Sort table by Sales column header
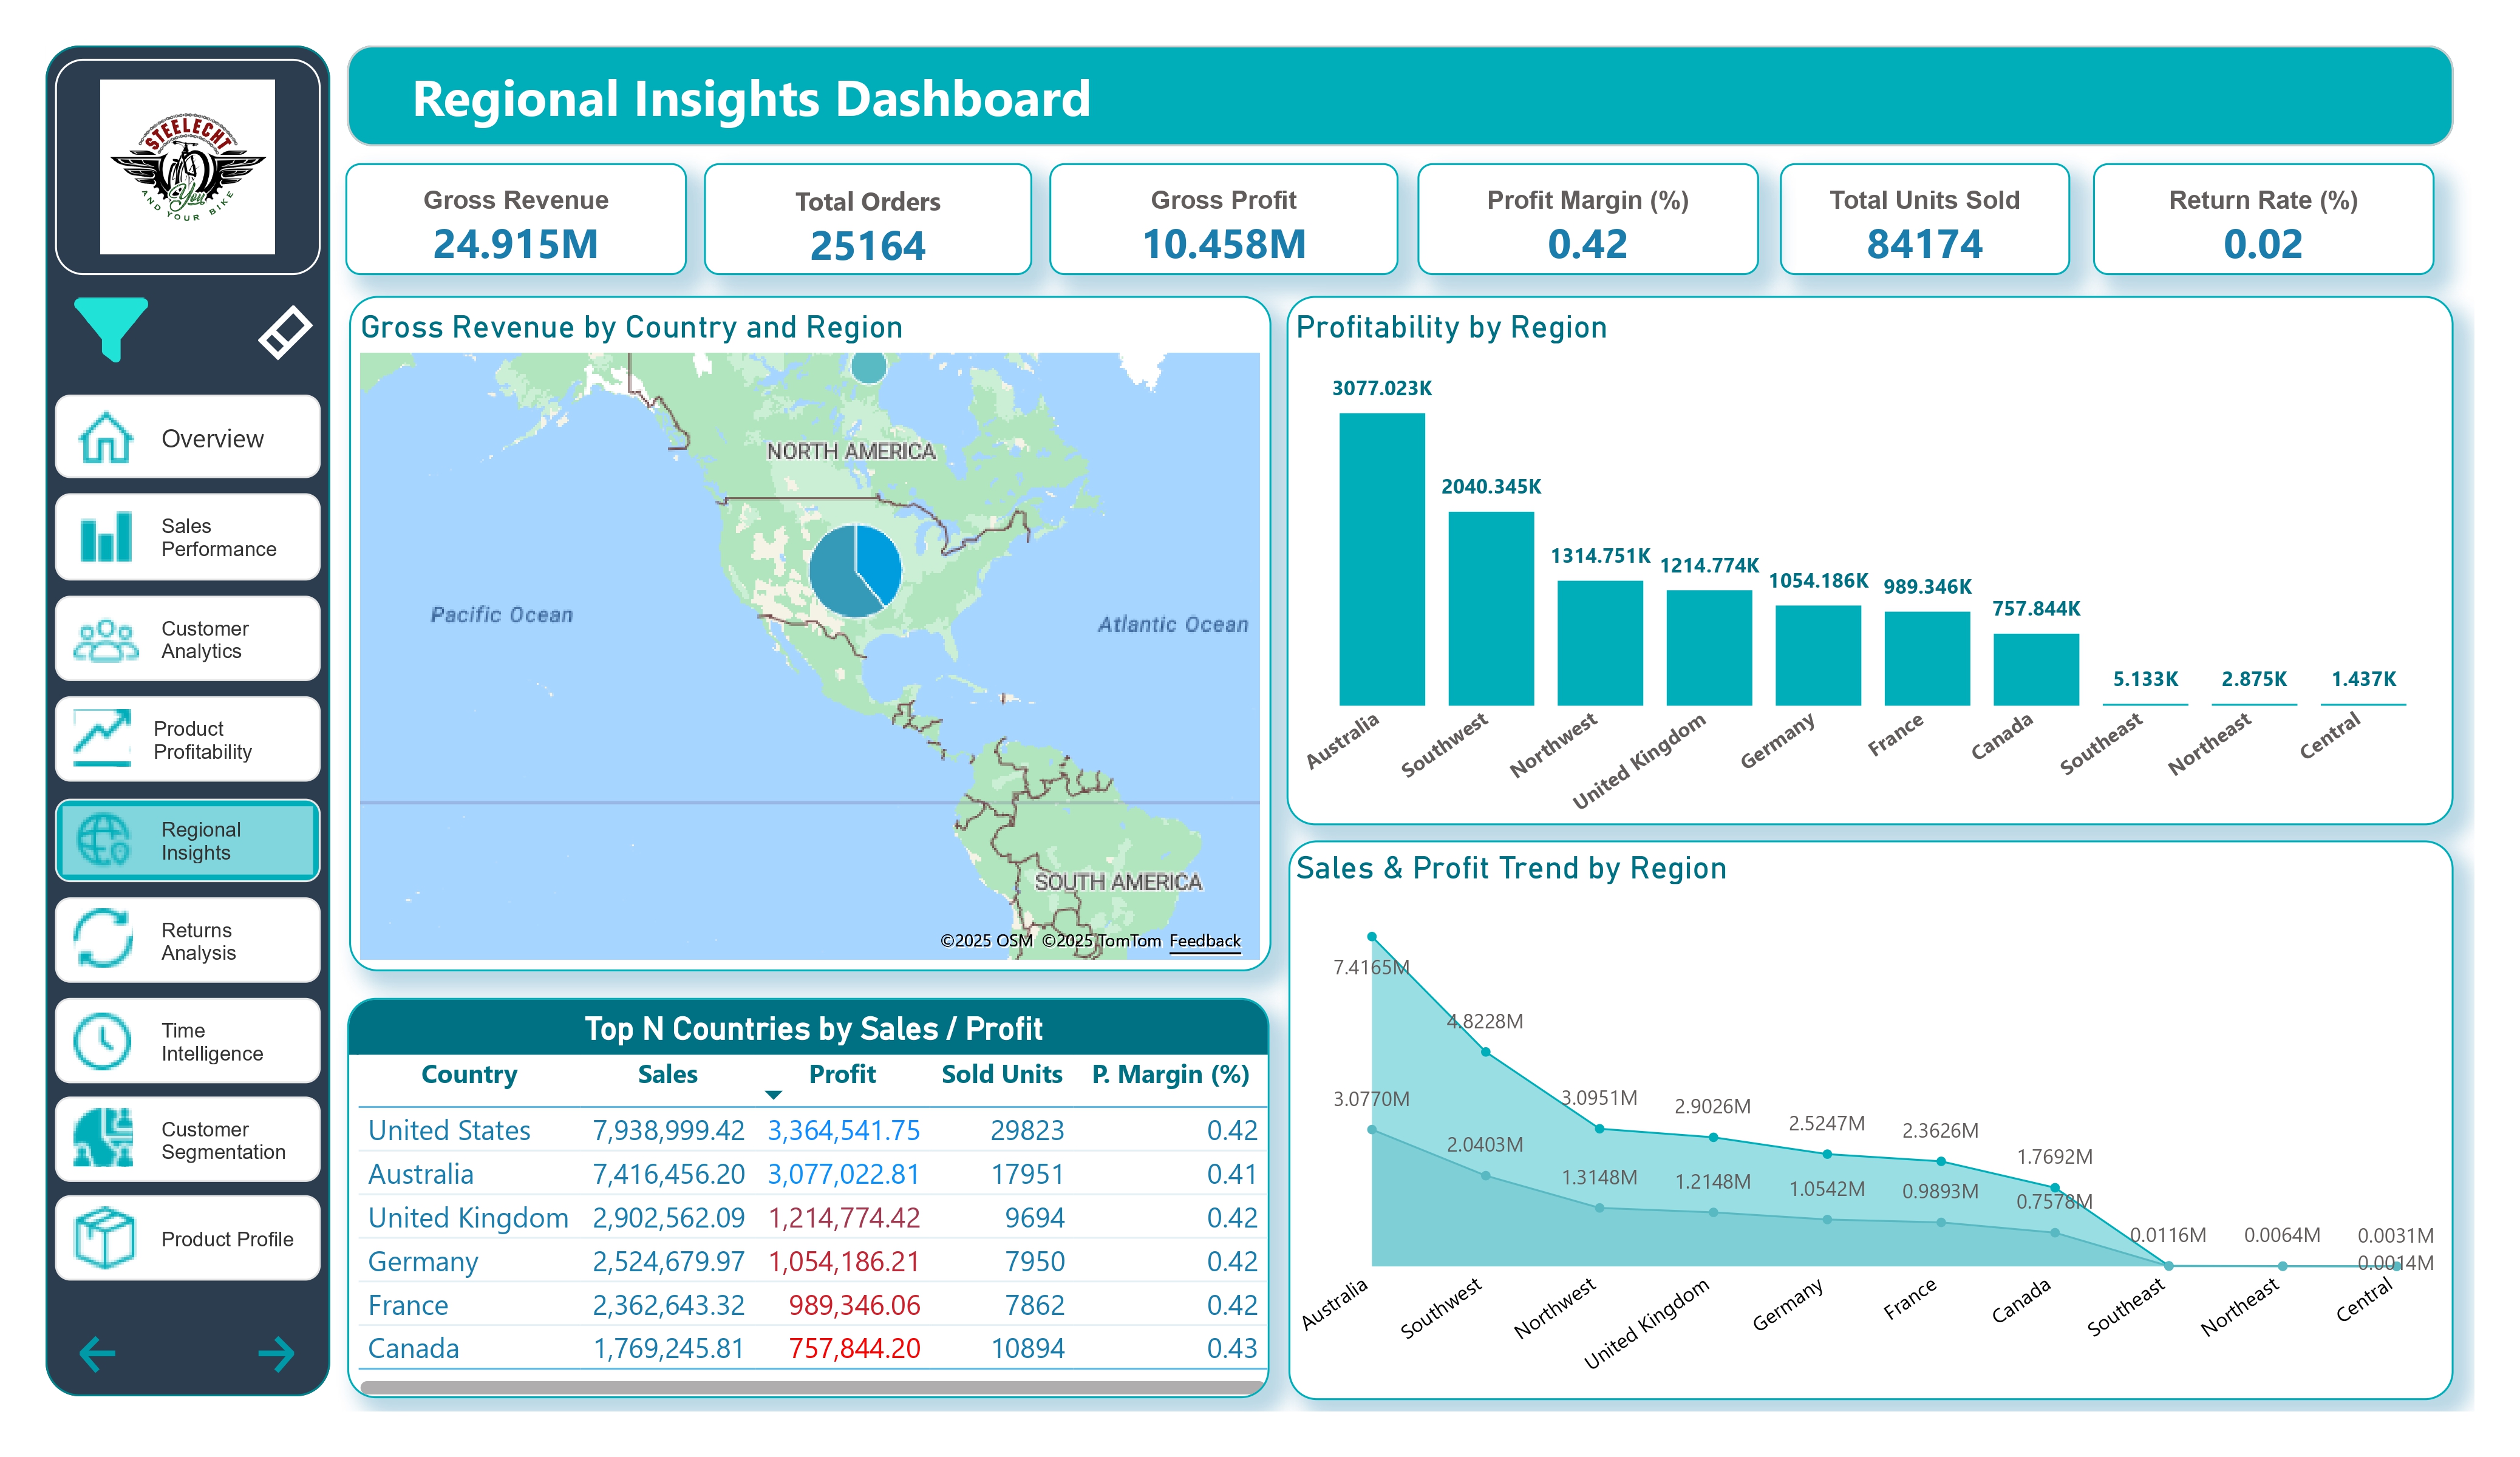The image size is (2520, 1457). [667, 1074]
